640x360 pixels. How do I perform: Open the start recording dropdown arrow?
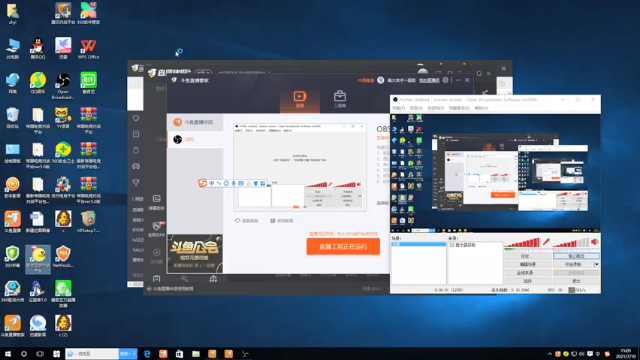pos(597,264)
